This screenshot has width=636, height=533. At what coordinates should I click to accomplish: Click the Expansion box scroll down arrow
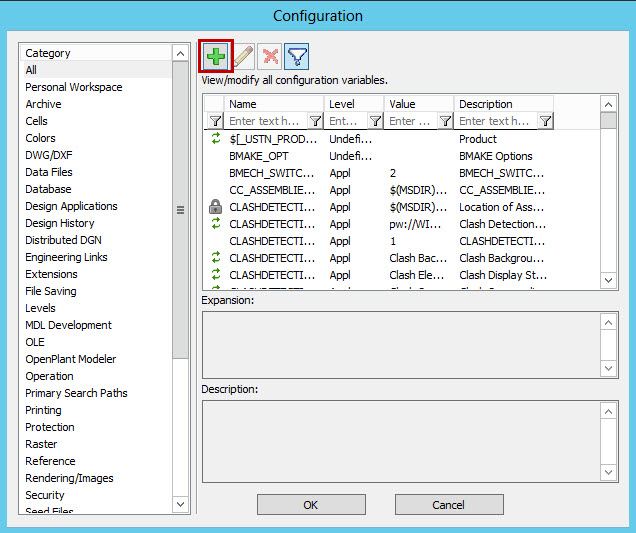click(608, 368)
